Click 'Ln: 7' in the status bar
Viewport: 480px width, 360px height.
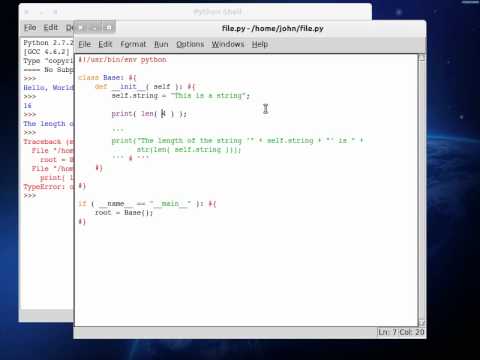coord(387,332)
